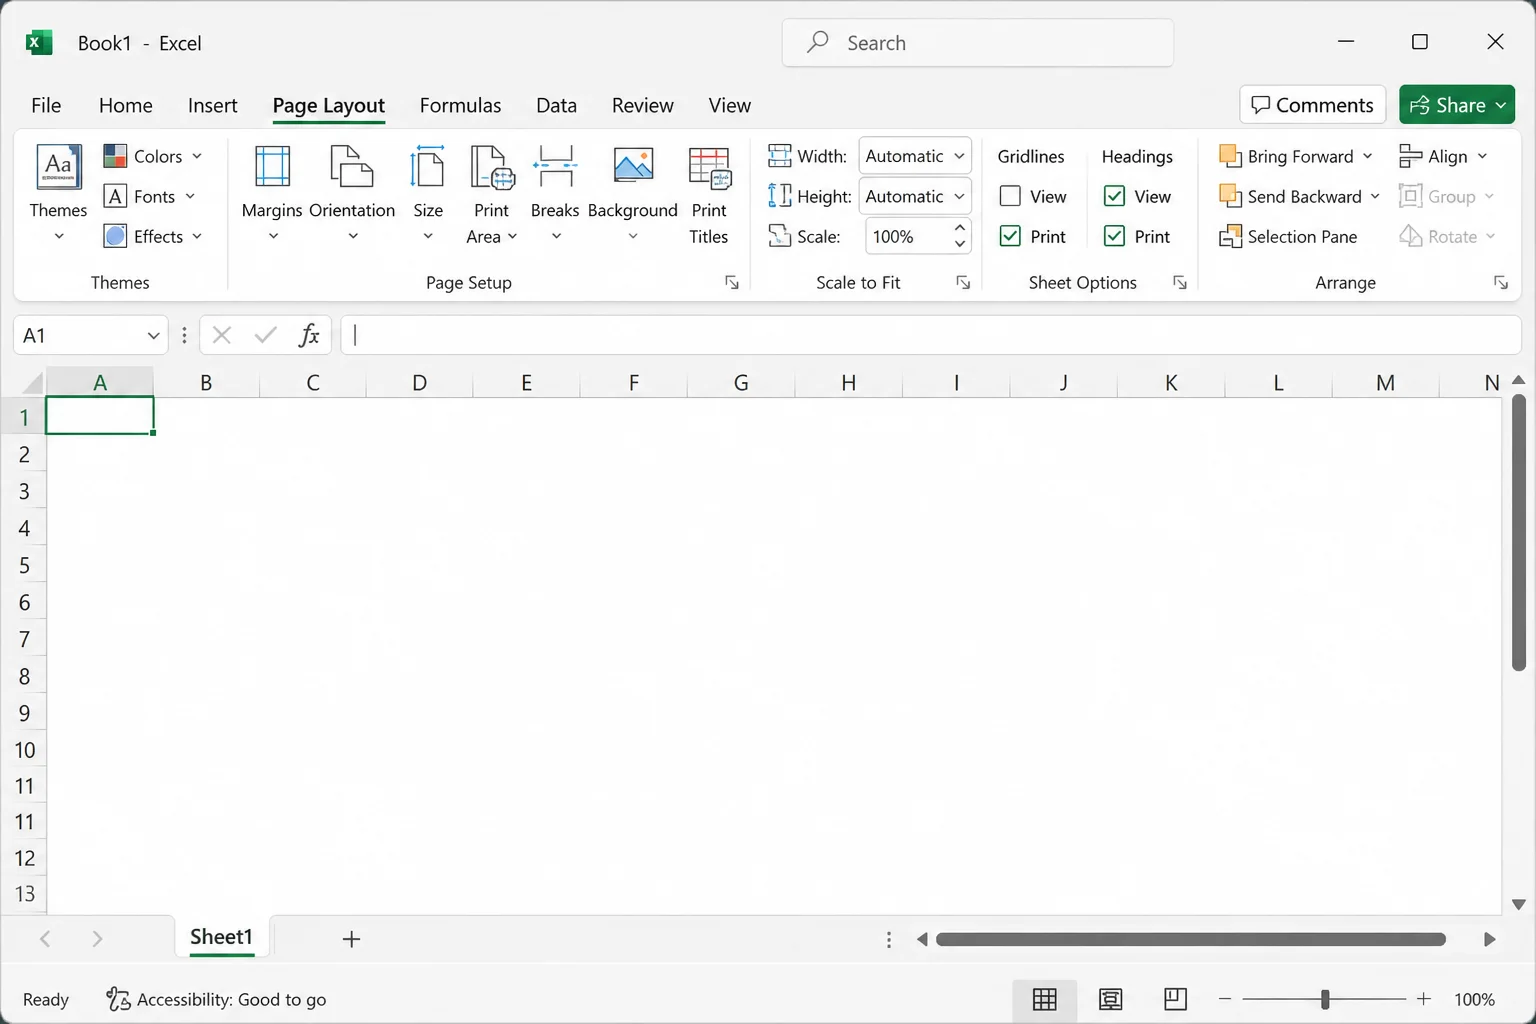Open Scale to Fit dialog launcher
1536x1024 pixels.
pos(963,283)
